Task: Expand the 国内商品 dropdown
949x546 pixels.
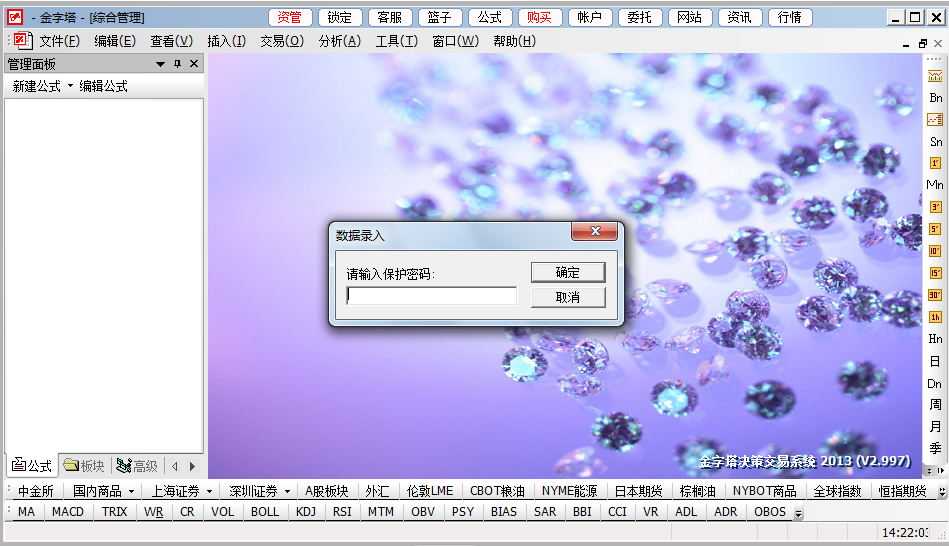Action: pos(131,492)
